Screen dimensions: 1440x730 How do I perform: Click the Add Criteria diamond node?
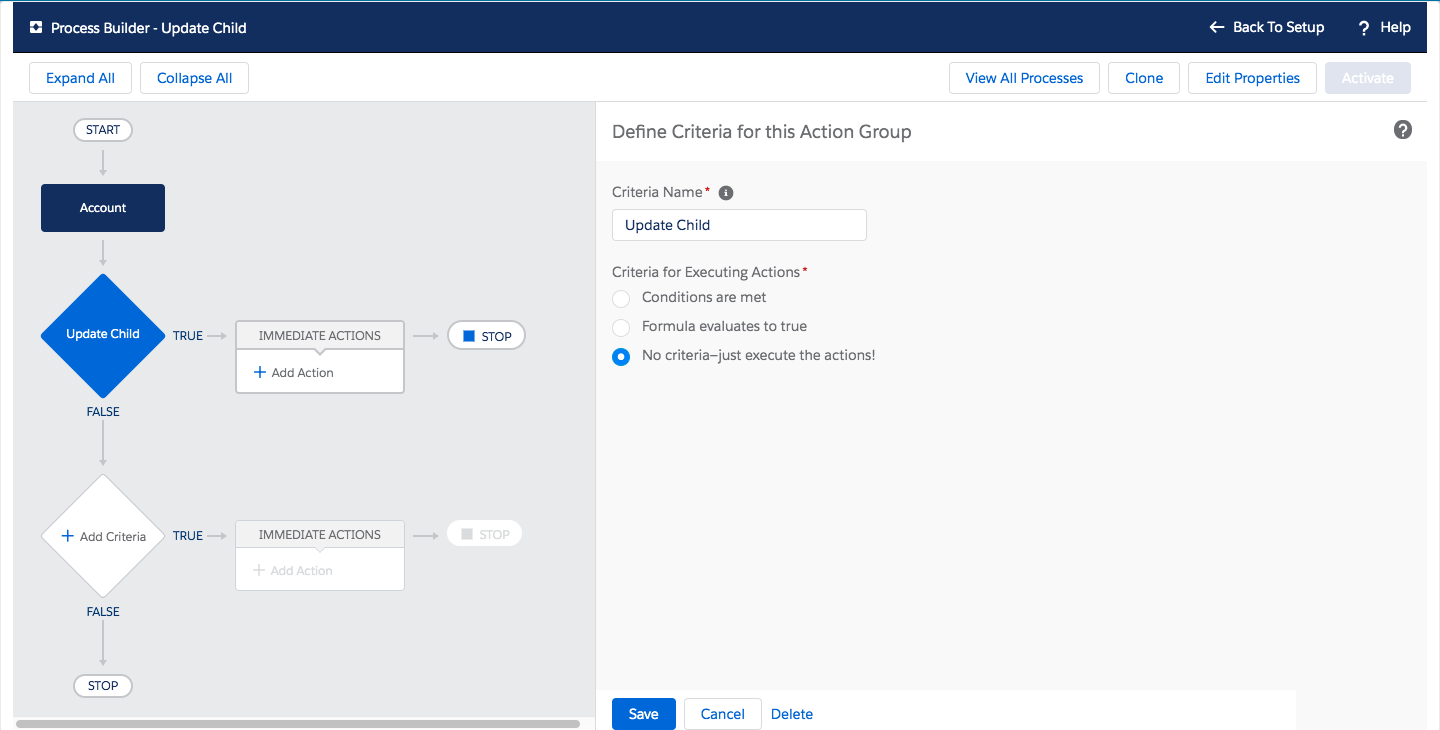click(103, 536)
